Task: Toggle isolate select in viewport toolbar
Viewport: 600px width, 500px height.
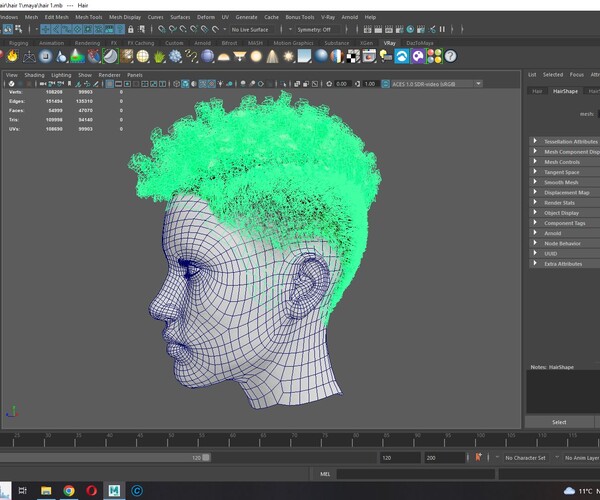Action: [x=284, y=84]
